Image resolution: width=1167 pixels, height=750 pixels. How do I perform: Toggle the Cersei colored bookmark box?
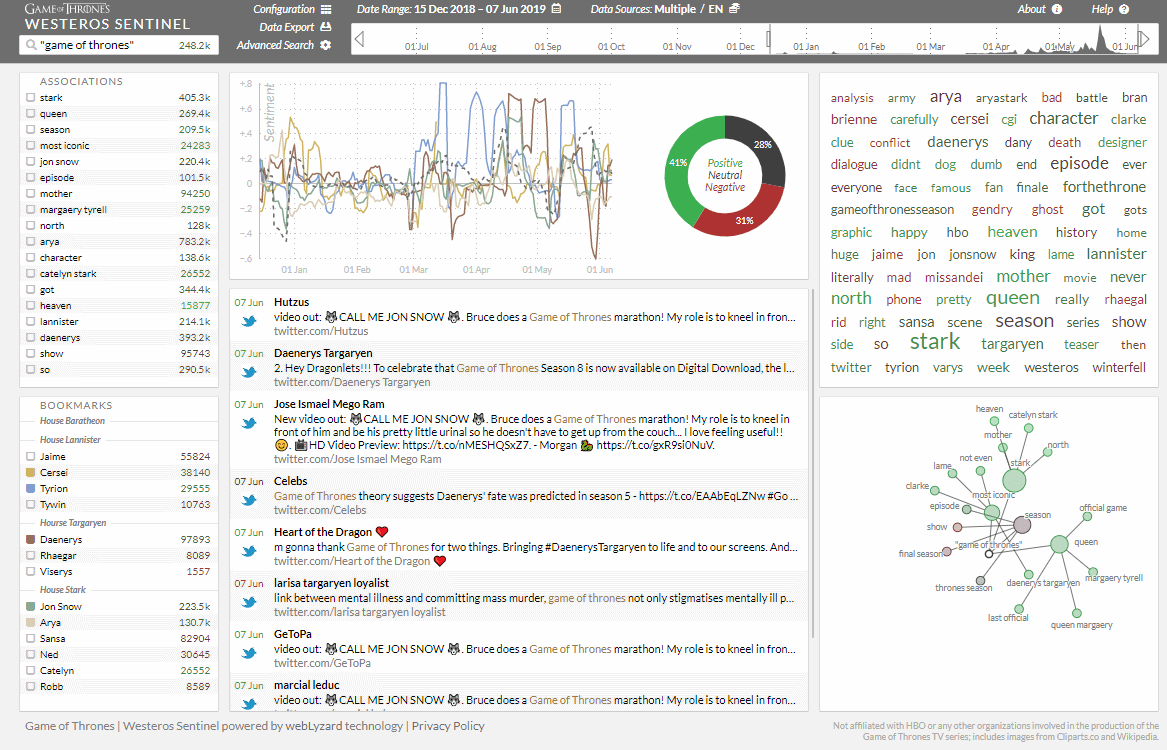pyautogui.click(x=31, y=472)
